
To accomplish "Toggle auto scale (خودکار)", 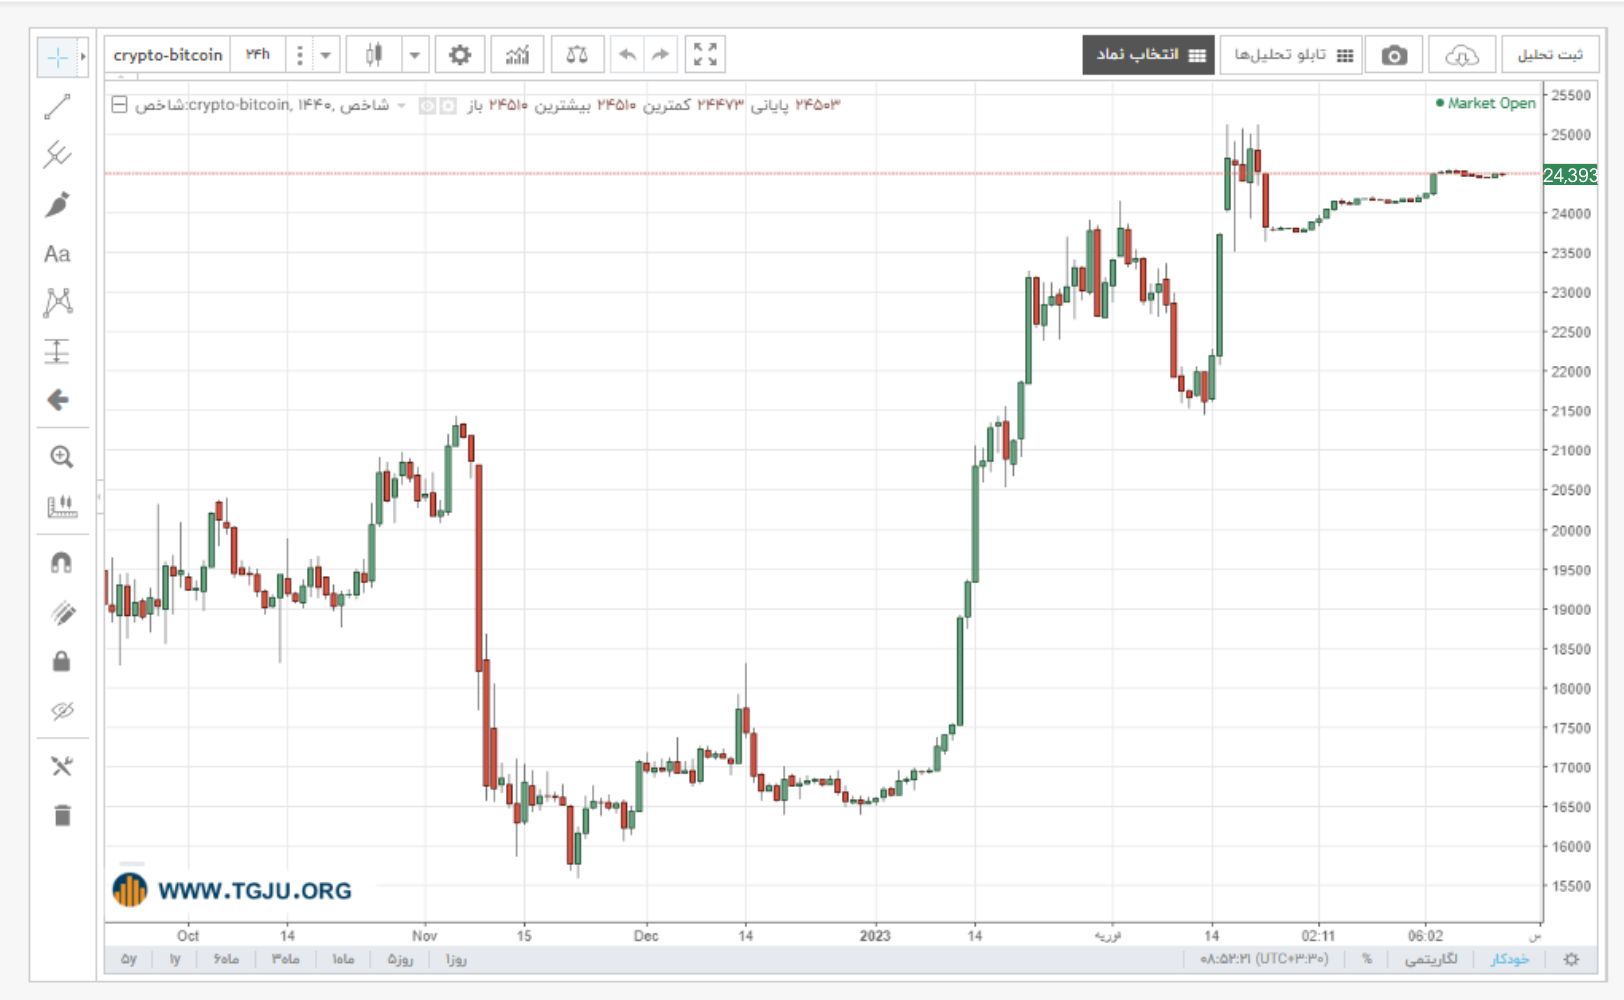I will [x=1510, y=959].
